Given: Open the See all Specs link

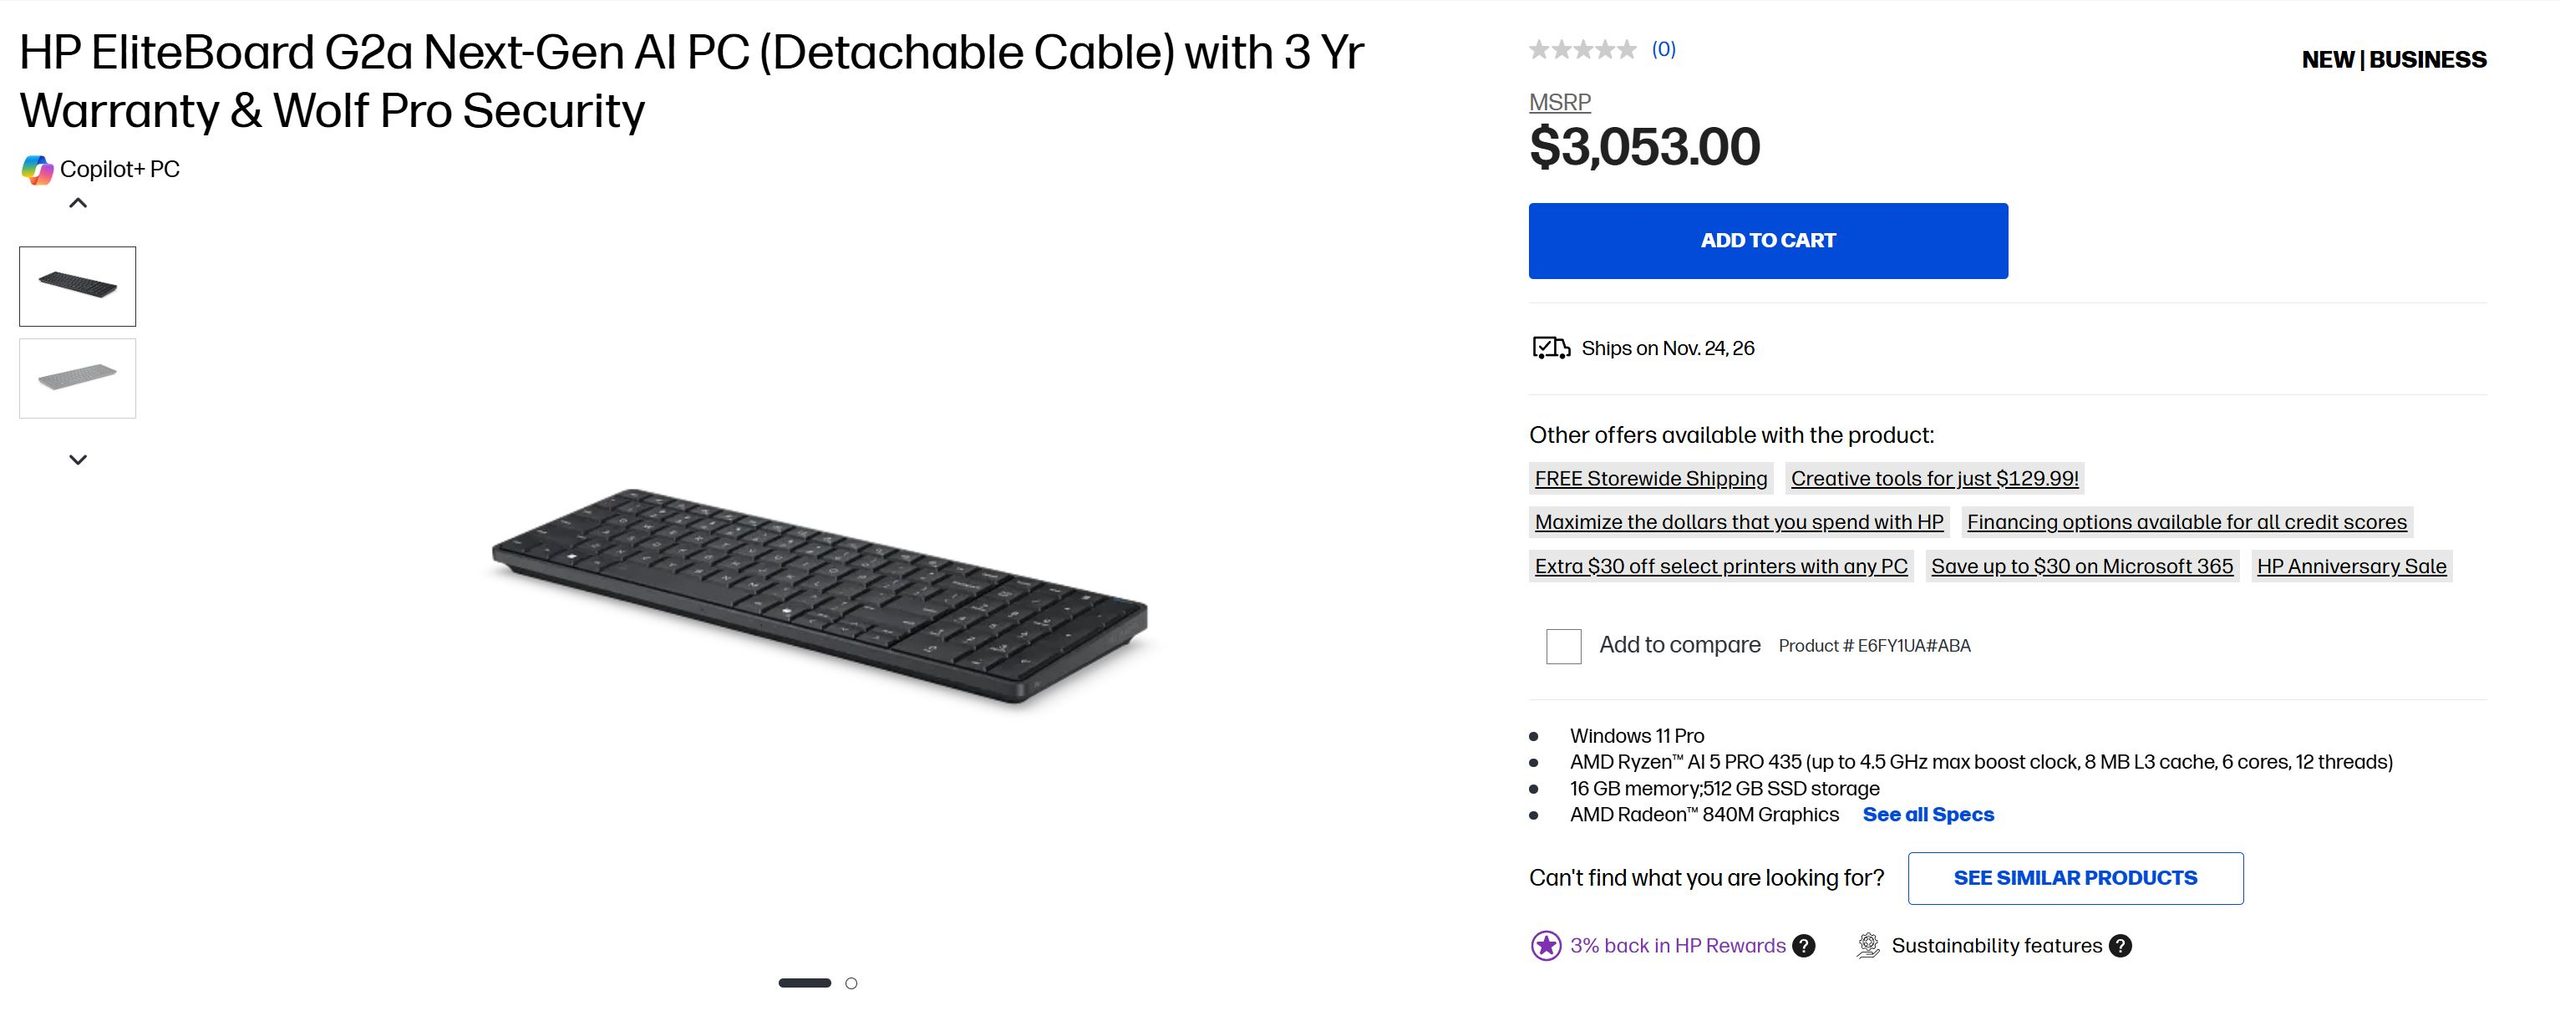Looking at the screenshot, I should pyautogui.click(x=1928, y=814).
